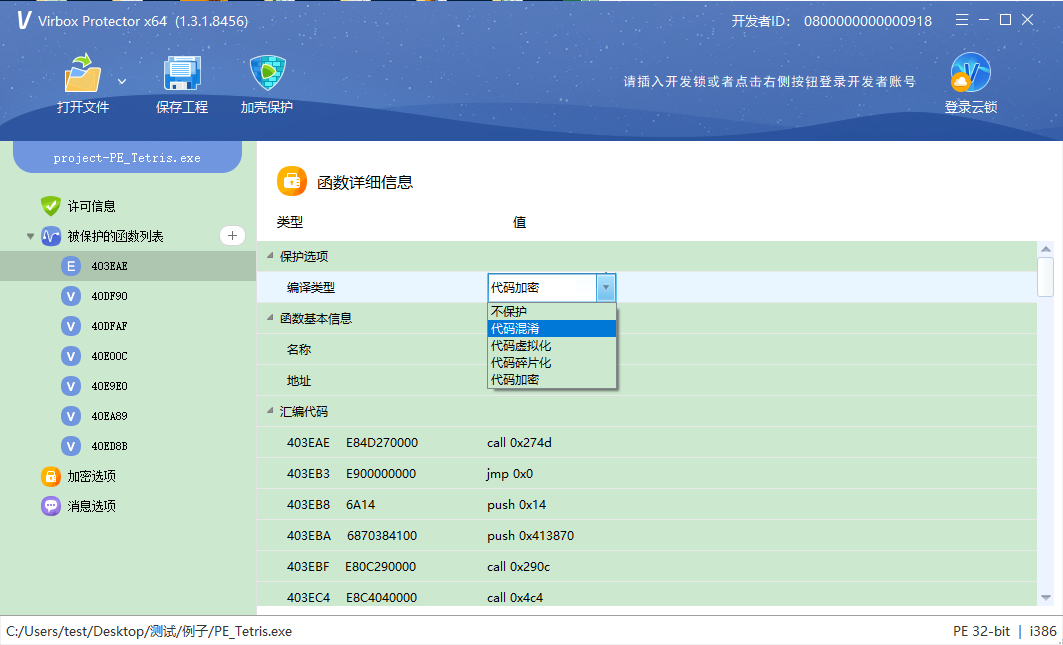Choose 不保护 from the dropdown list
Image resolution: width=1063 pixels, height=645 pixels.
click(x=552, y=311)
